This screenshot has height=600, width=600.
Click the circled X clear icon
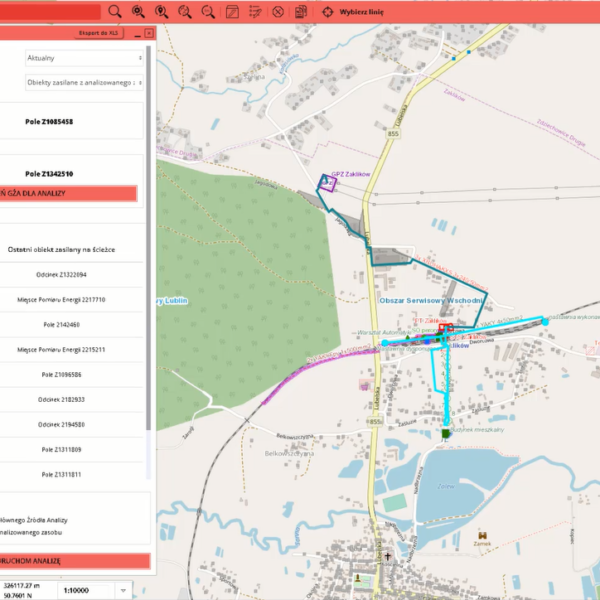[x=278, y=11]
